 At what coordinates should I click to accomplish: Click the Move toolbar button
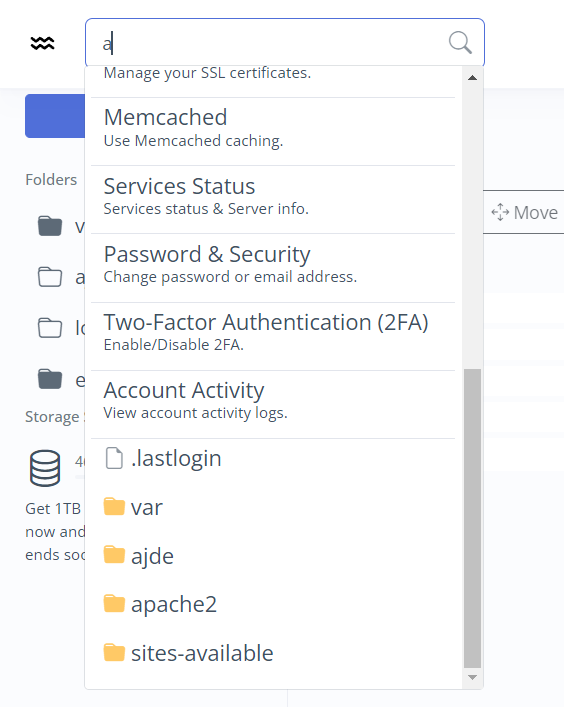525,212
